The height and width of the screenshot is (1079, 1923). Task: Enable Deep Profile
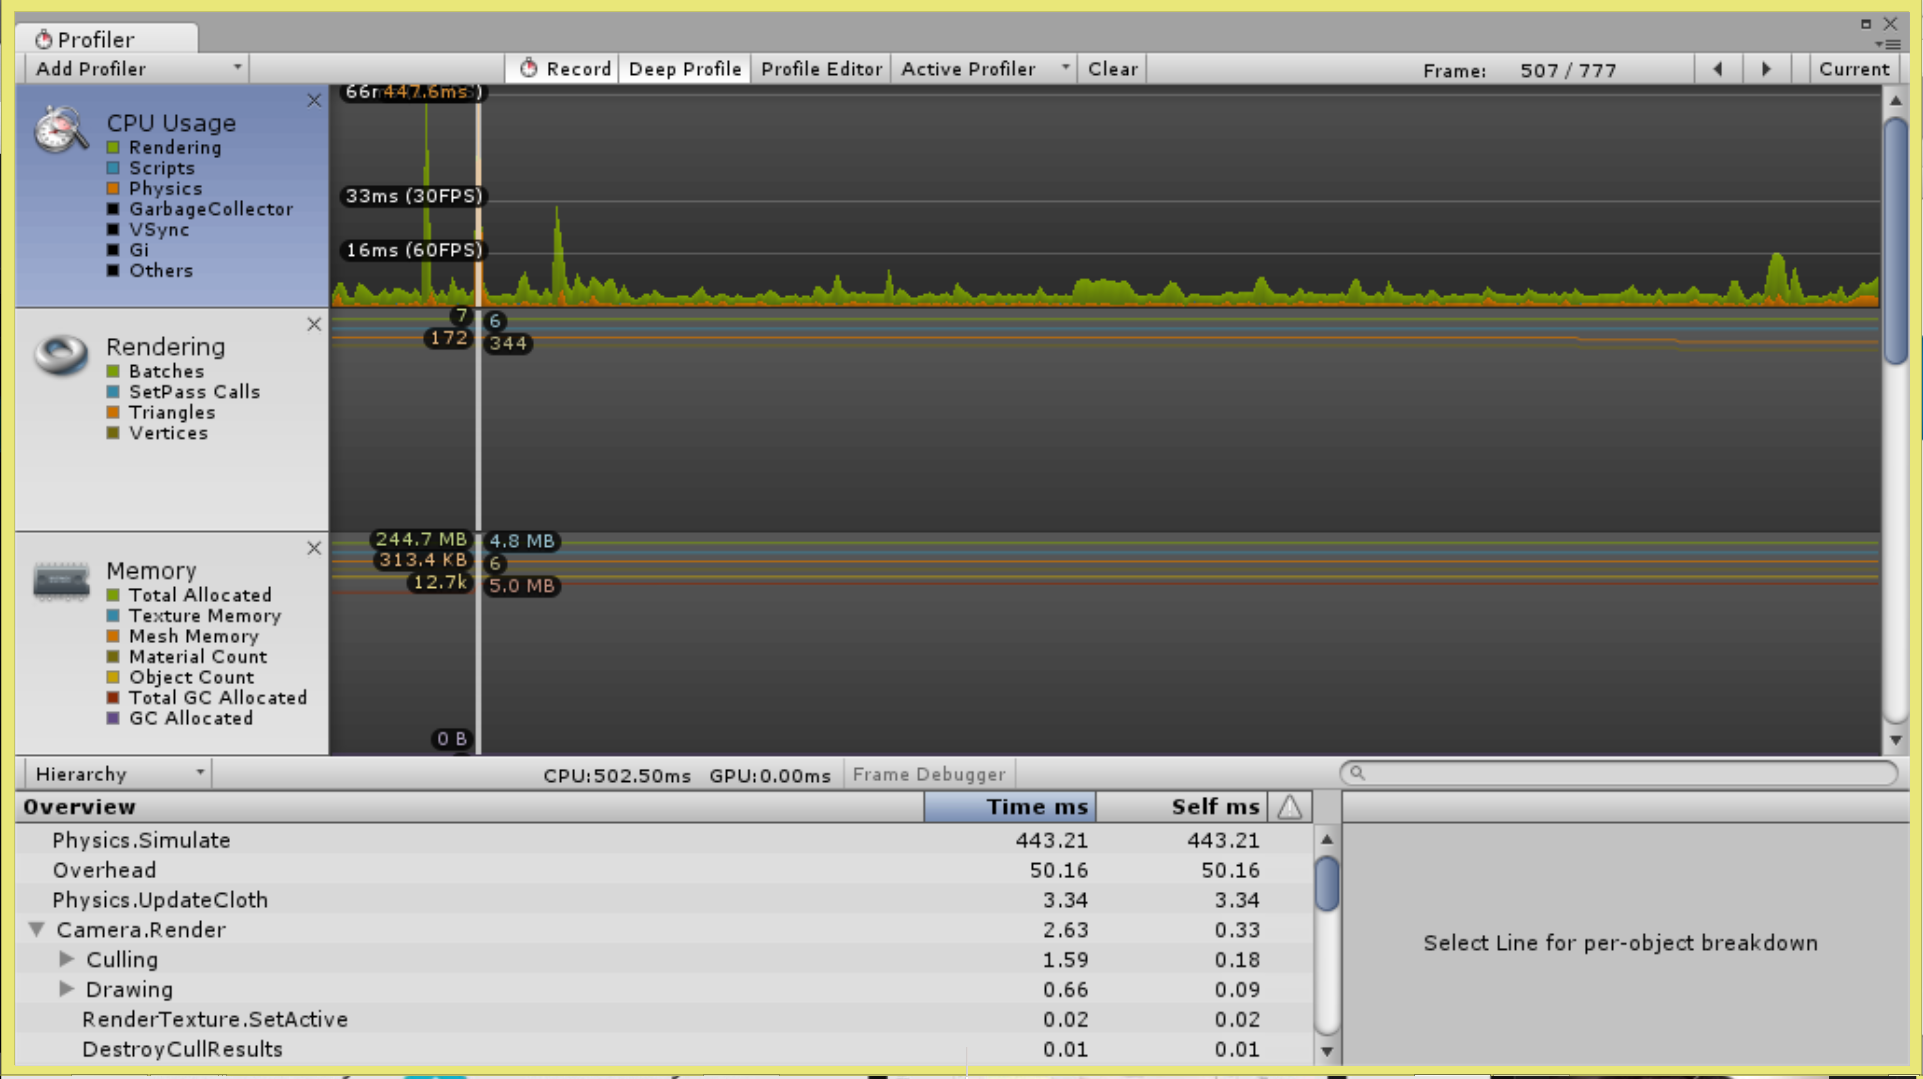pos(685,69)
